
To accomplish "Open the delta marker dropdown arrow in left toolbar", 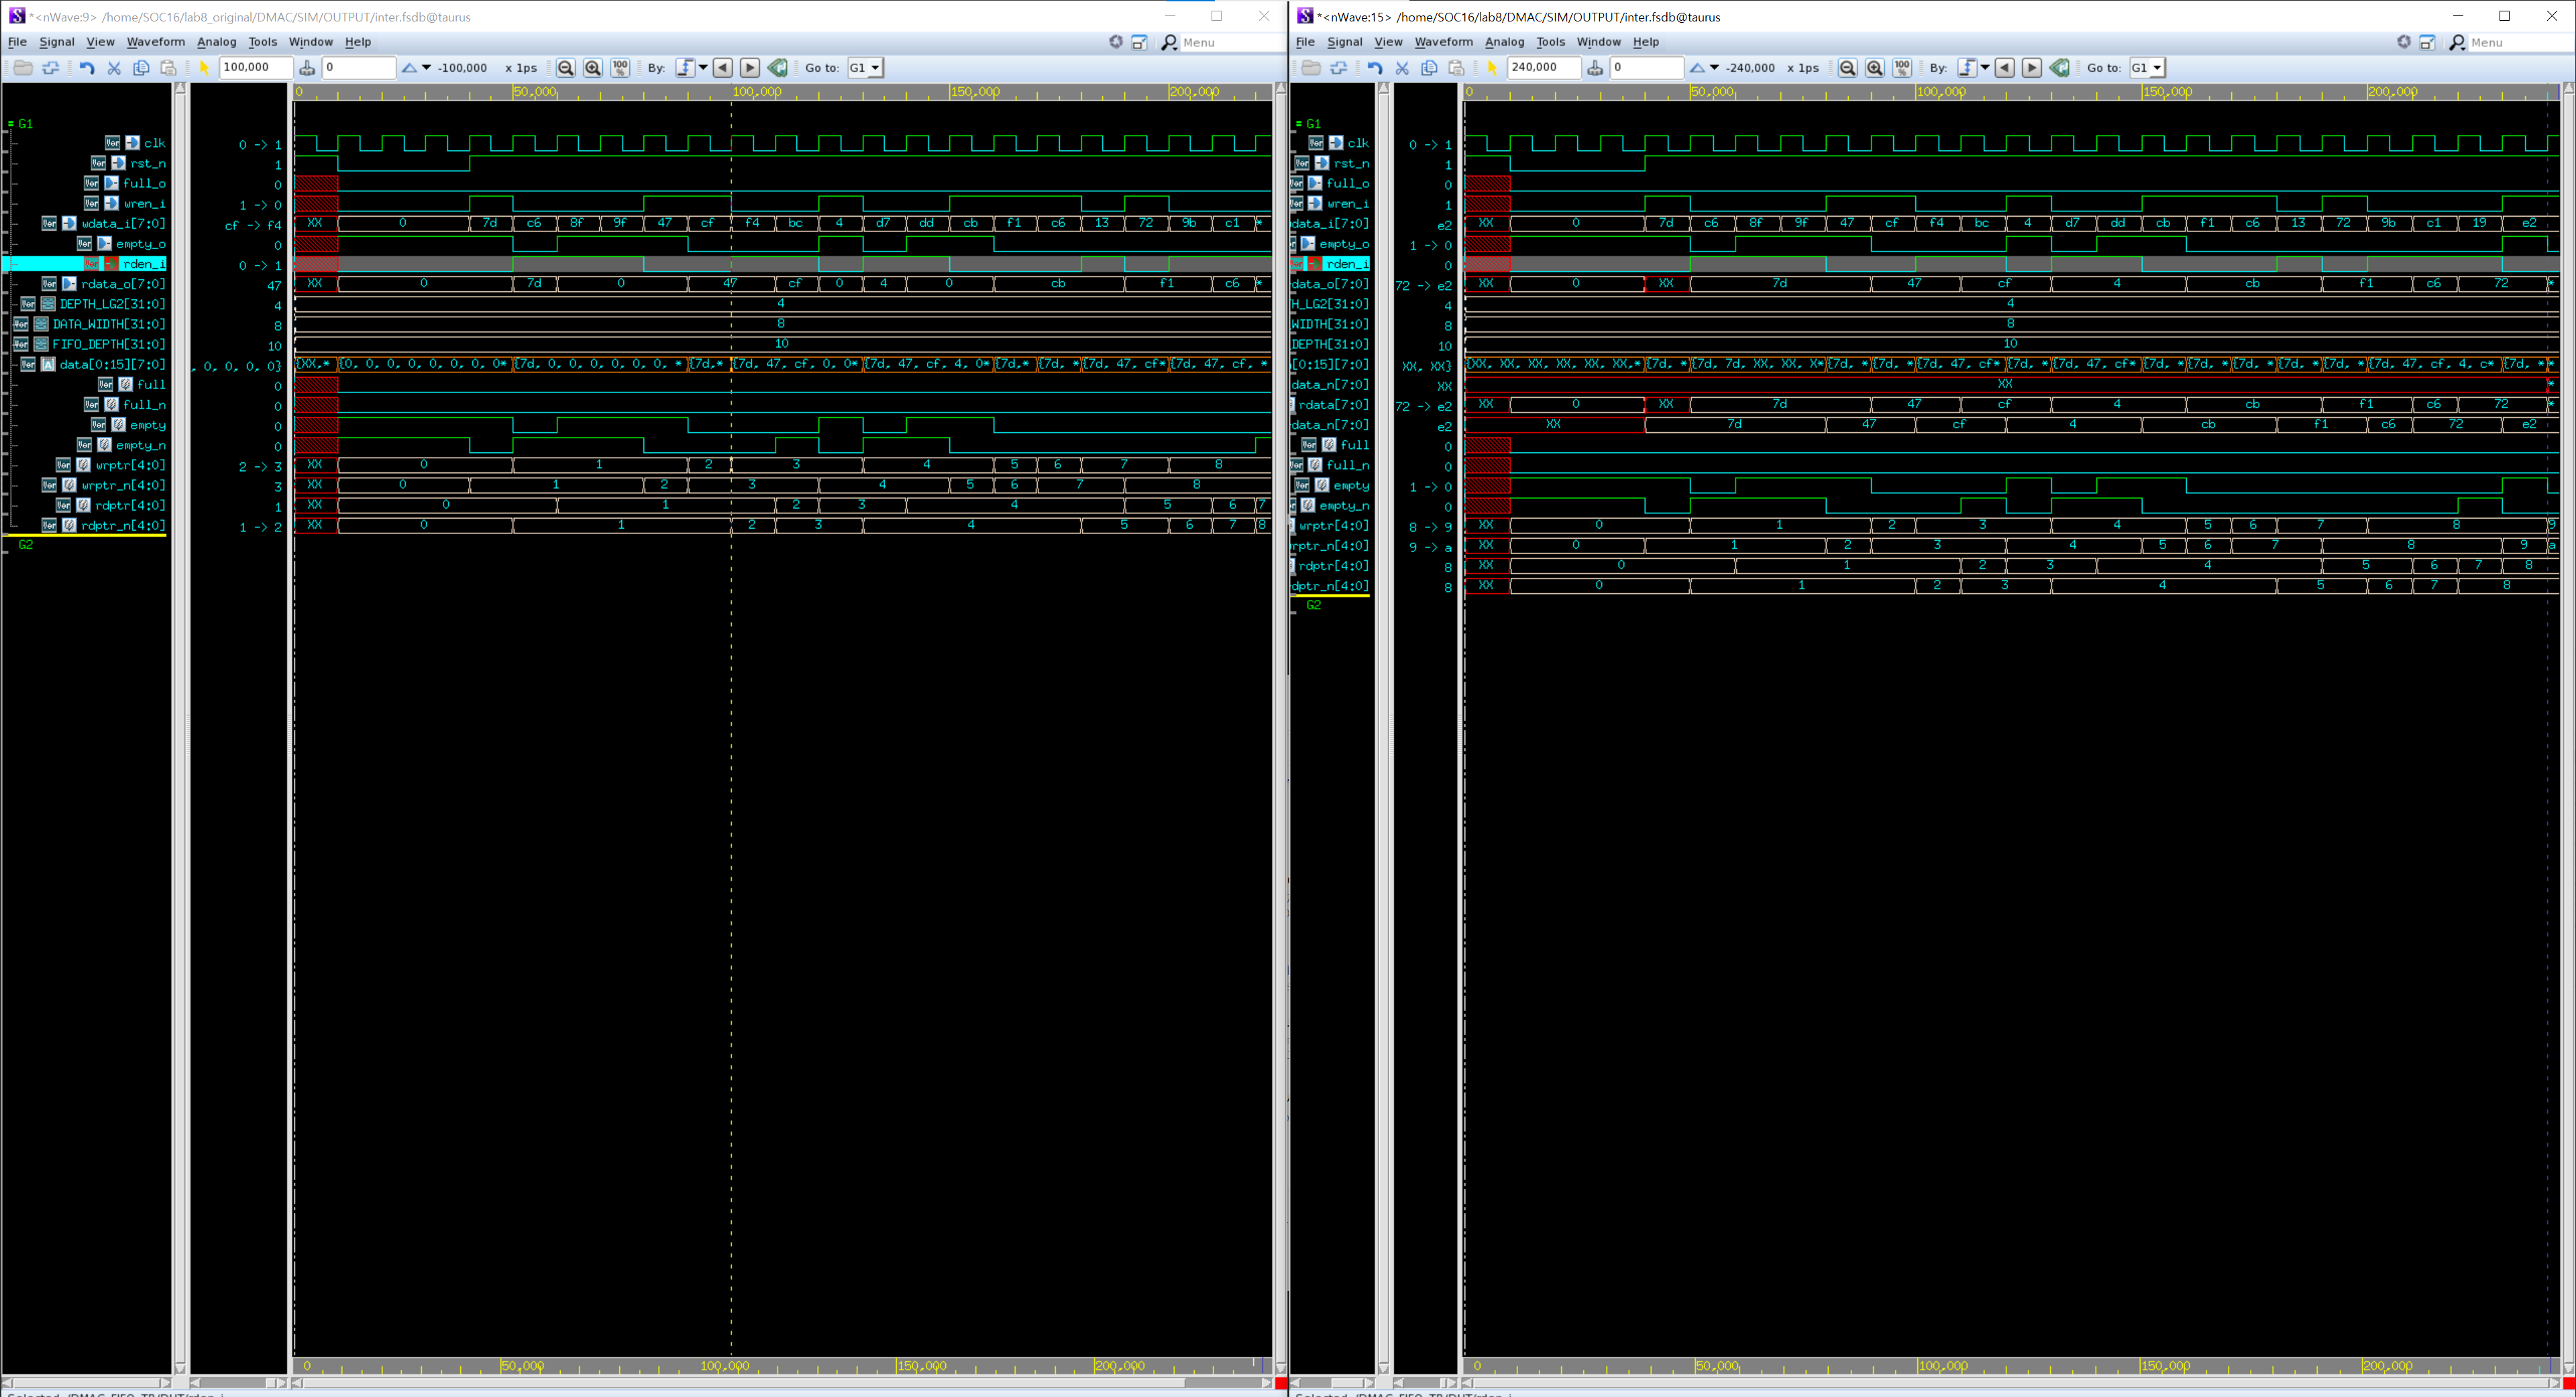I will (427, 68).
